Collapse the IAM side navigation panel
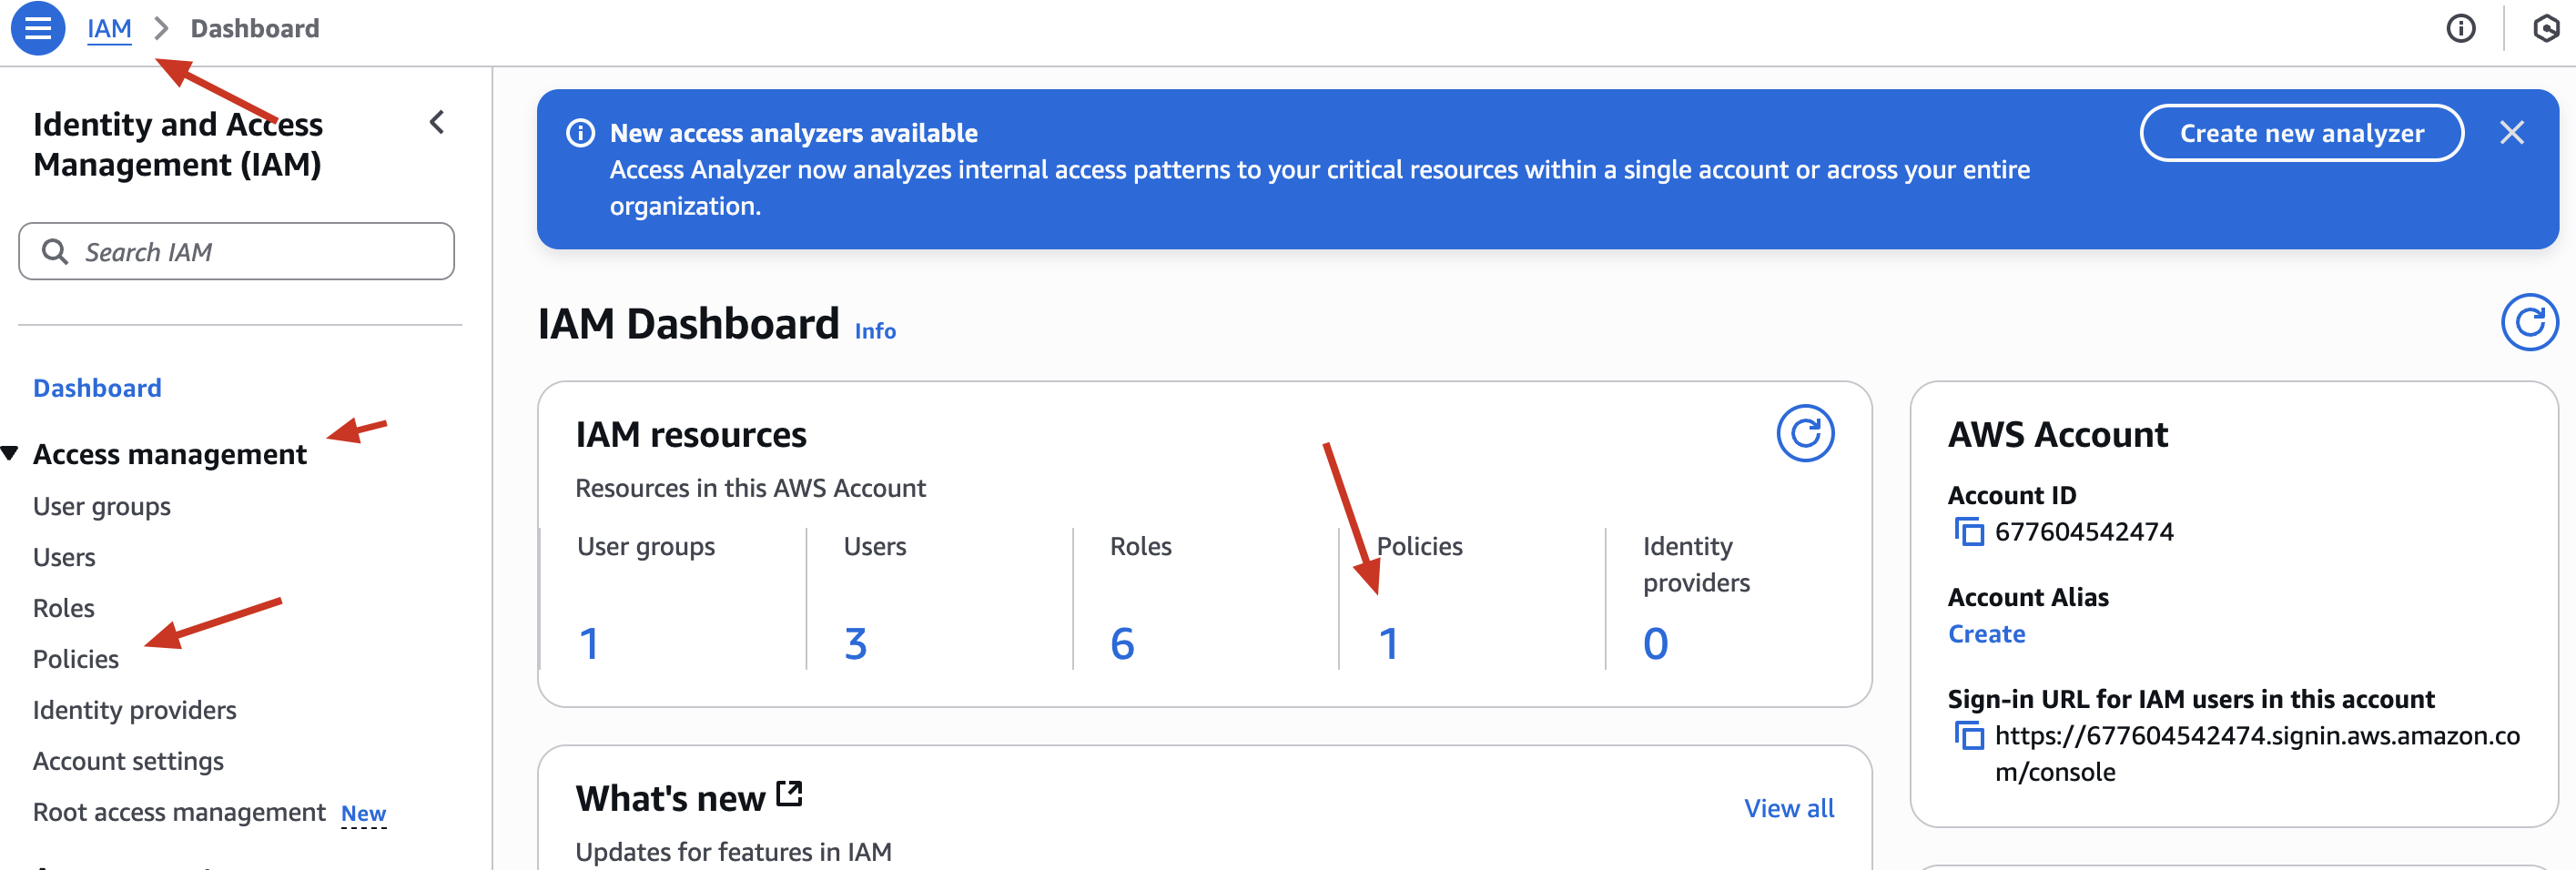The width and height of the screenshot is (2576, 870). tap(437, 122)
